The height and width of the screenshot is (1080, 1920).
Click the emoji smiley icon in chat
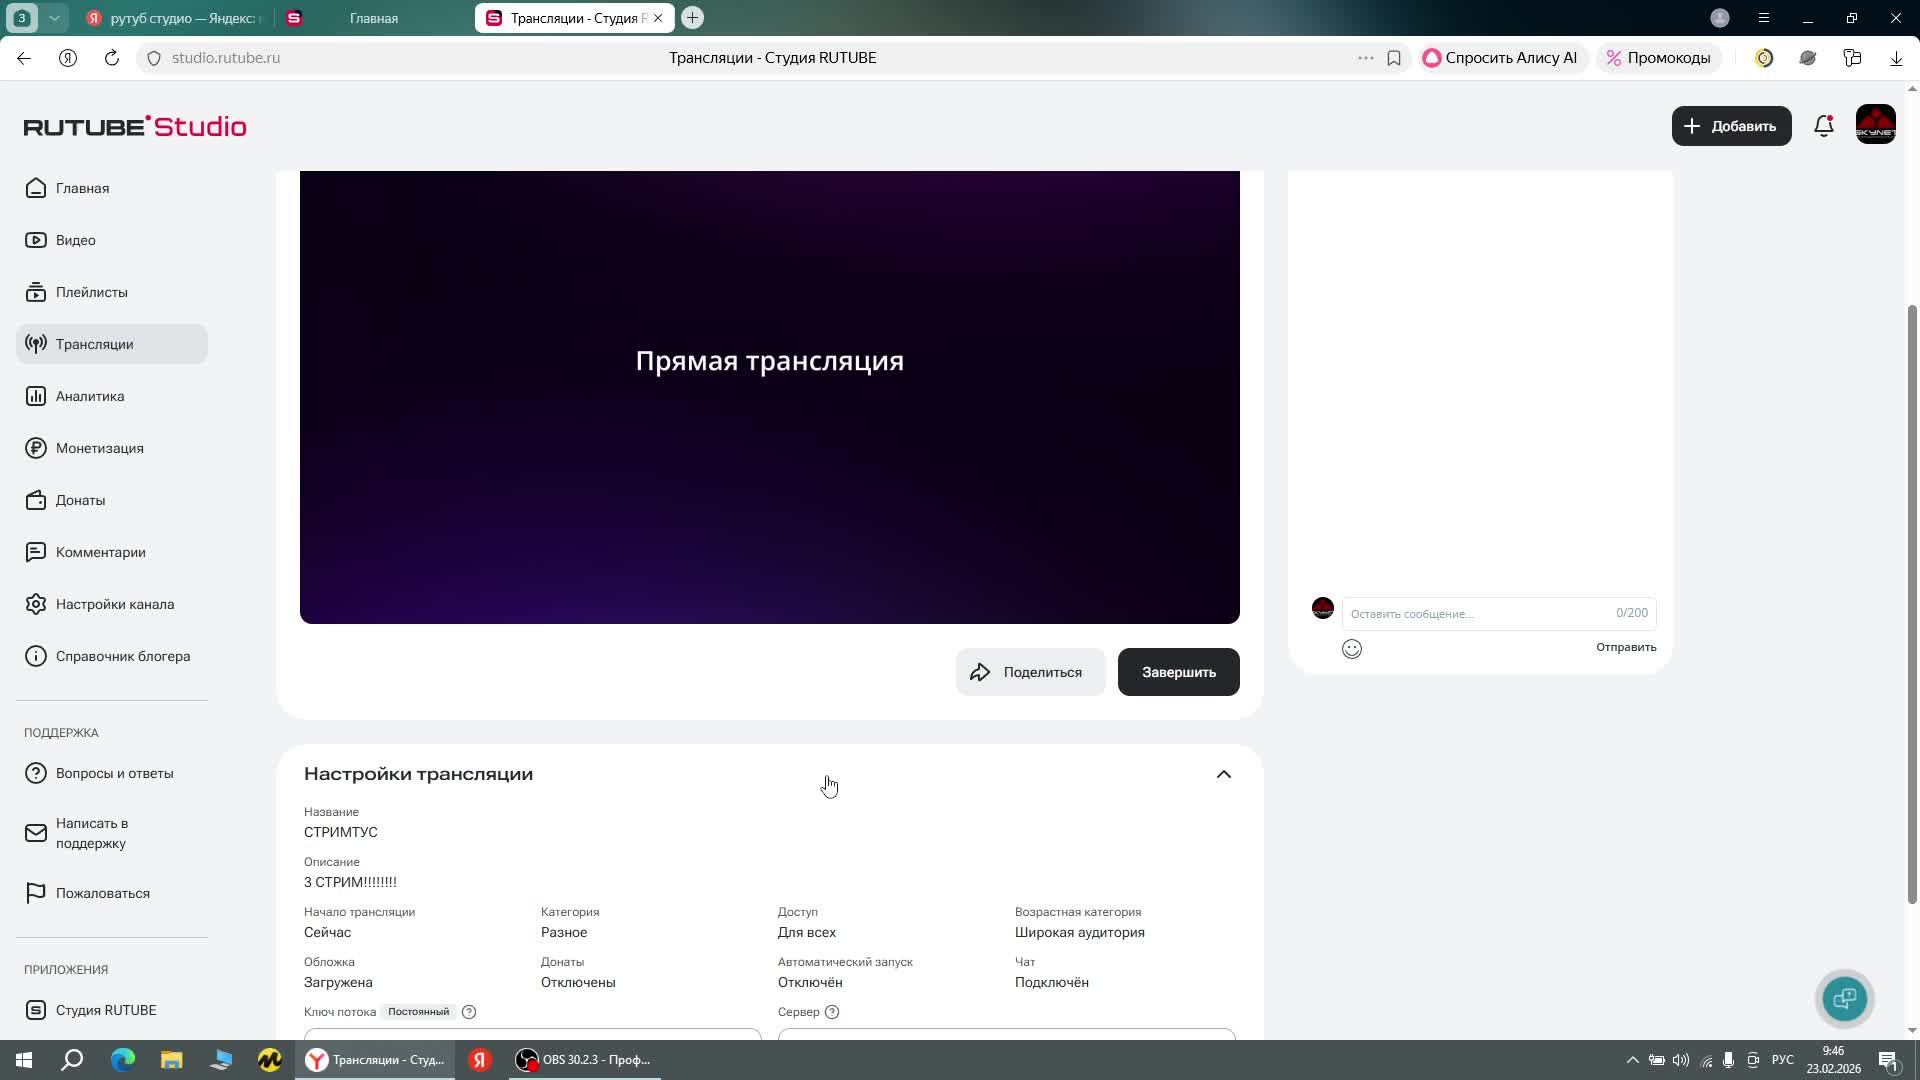pos(1351,649)
